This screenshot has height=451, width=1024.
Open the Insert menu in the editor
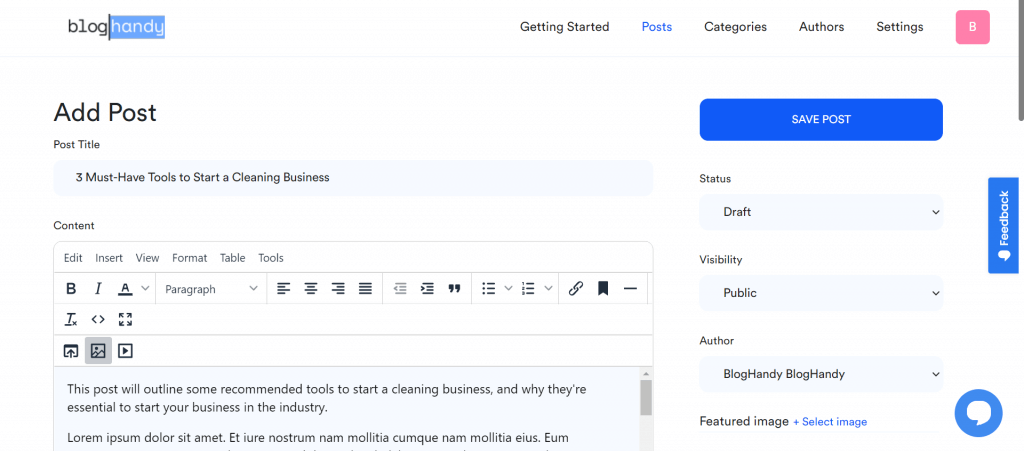pyautogui.click(x=109, y=258)
